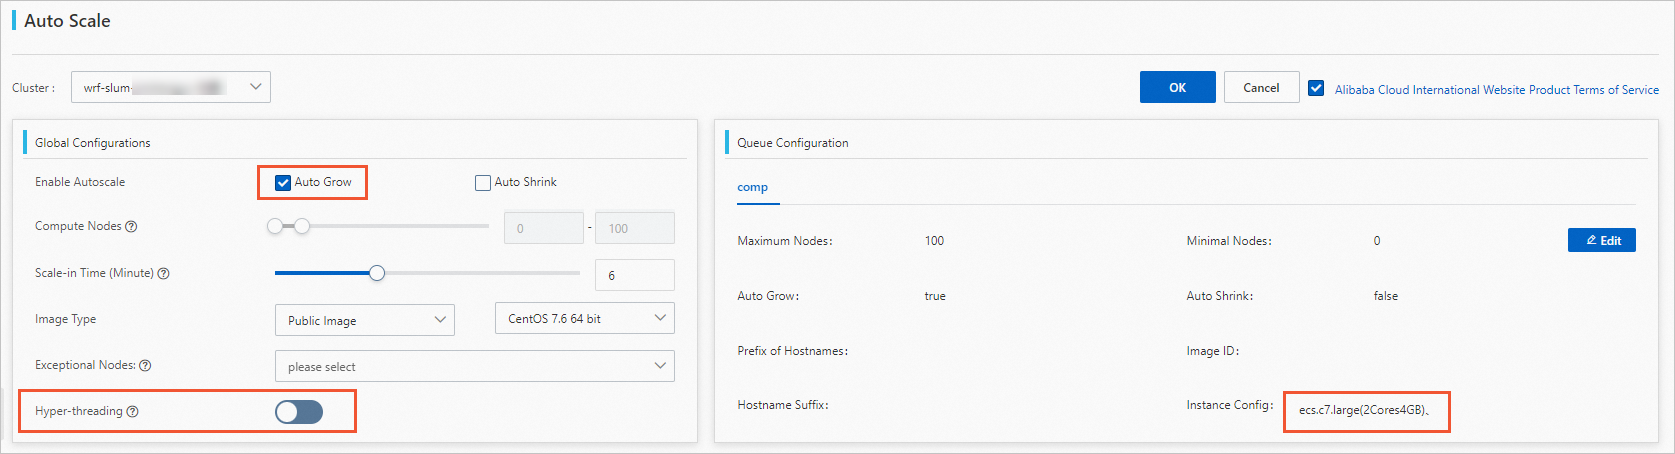1675x454 pixels.
Task: Open the Cluster dropdown
Action: pyautogui.click(x=170, y=87)
